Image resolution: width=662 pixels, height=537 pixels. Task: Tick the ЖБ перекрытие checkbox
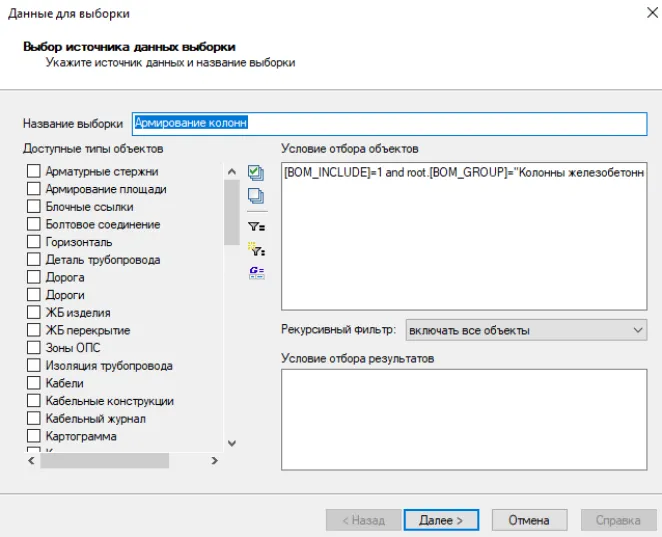[x=33, y=331]
